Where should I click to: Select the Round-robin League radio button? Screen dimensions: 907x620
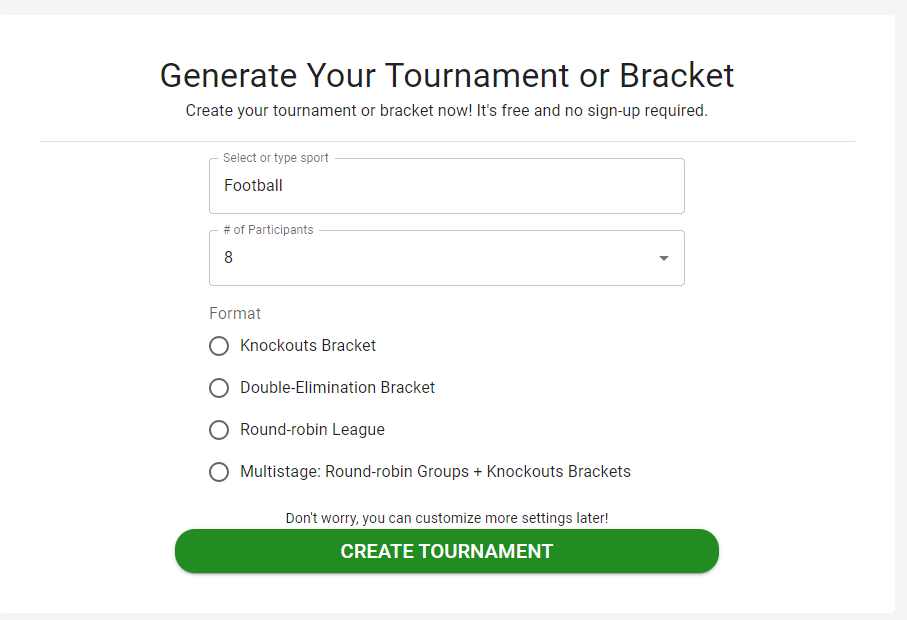[x=219, y=430]
